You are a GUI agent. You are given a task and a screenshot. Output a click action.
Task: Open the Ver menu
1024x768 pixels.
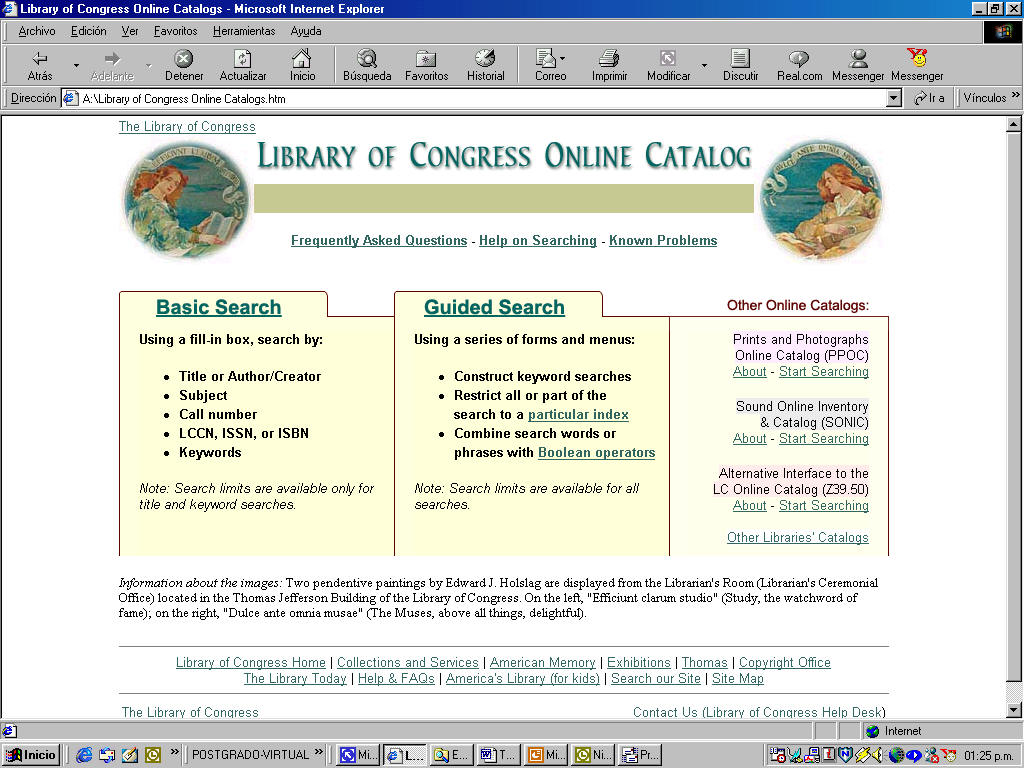click(130, 31)
